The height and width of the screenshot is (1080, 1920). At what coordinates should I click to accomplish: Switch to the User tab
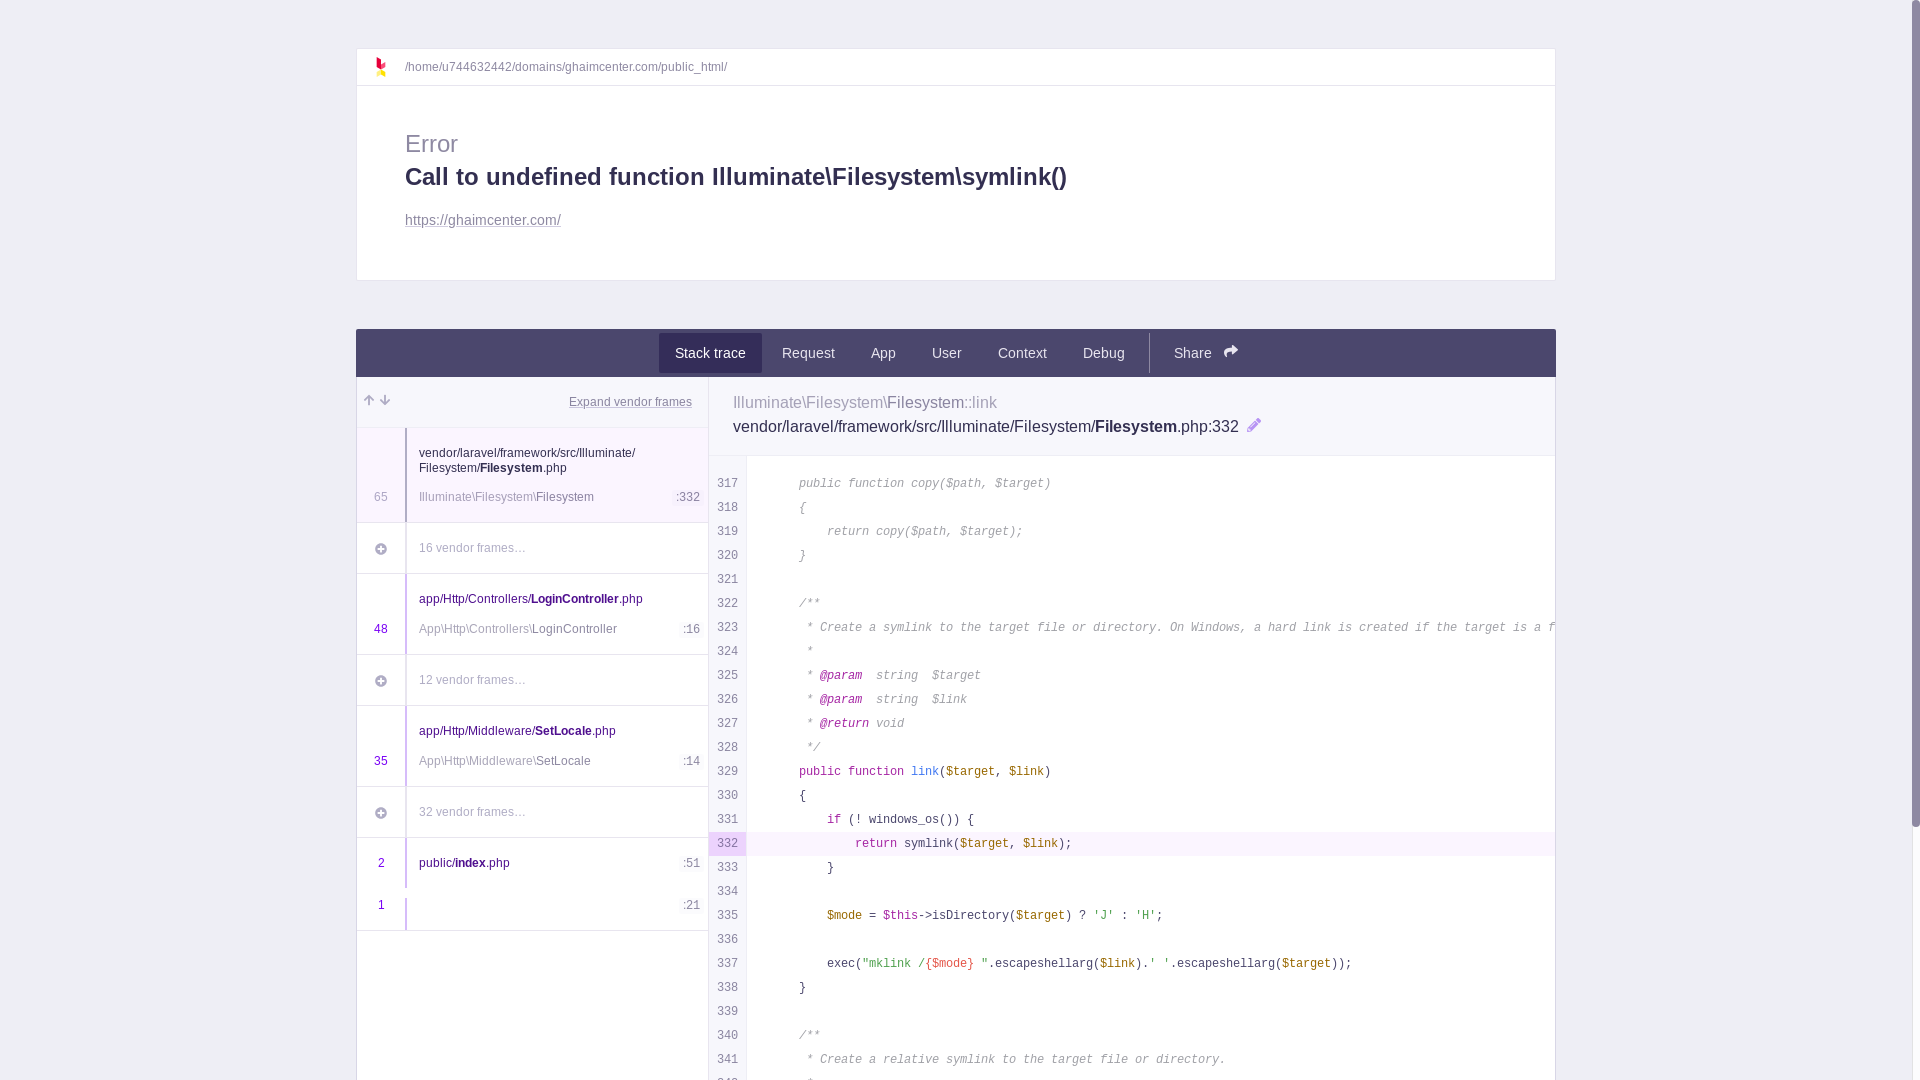(947, 353)
